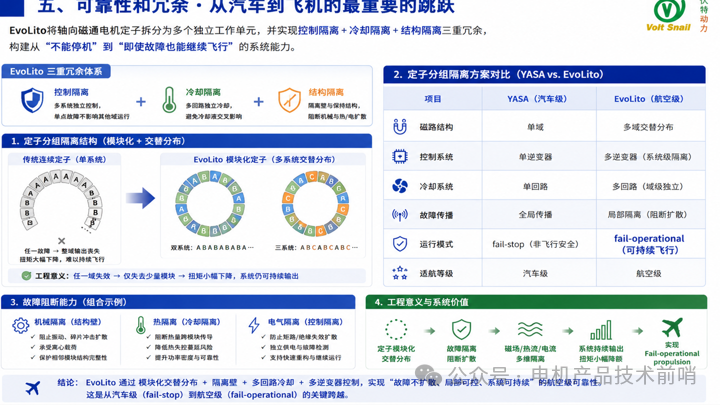Click the Volt Snail logo
720x405 pixels.
click(669, 16)
